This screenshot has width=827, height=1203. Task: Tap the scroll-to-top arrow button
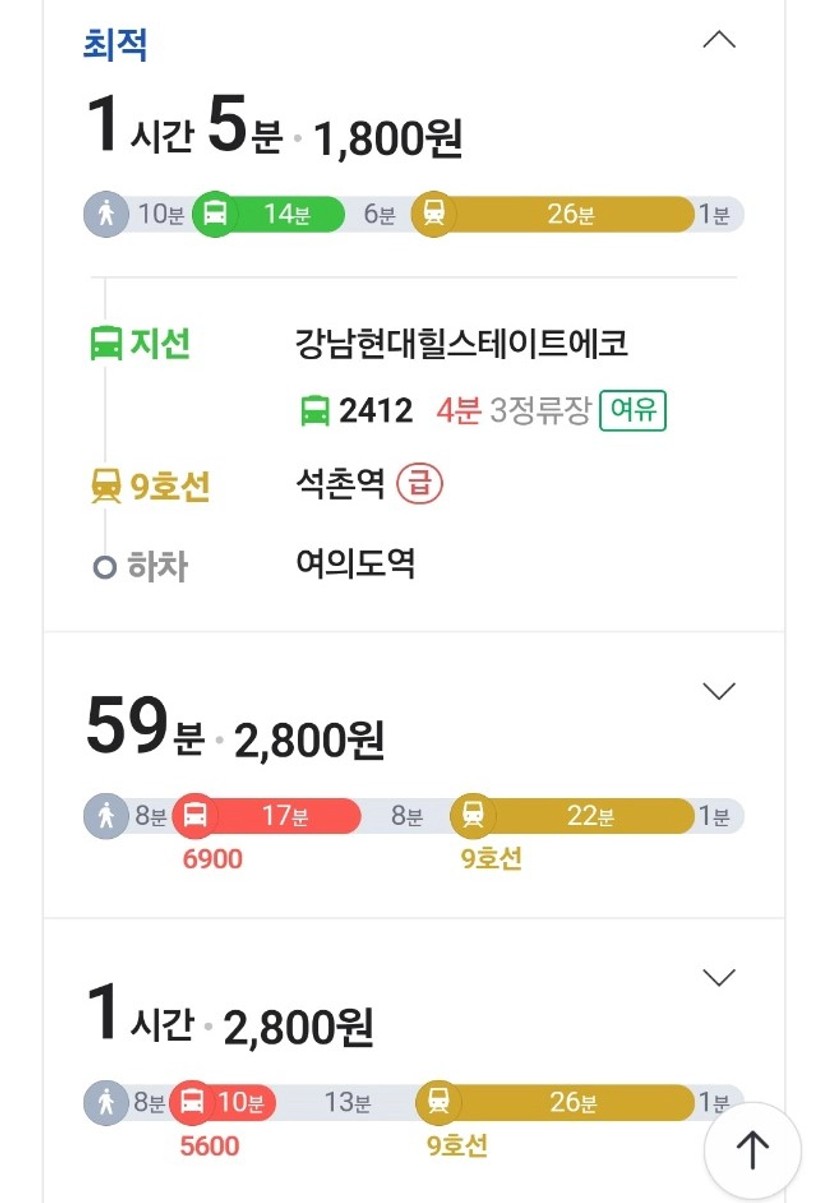coord(752,1151)
